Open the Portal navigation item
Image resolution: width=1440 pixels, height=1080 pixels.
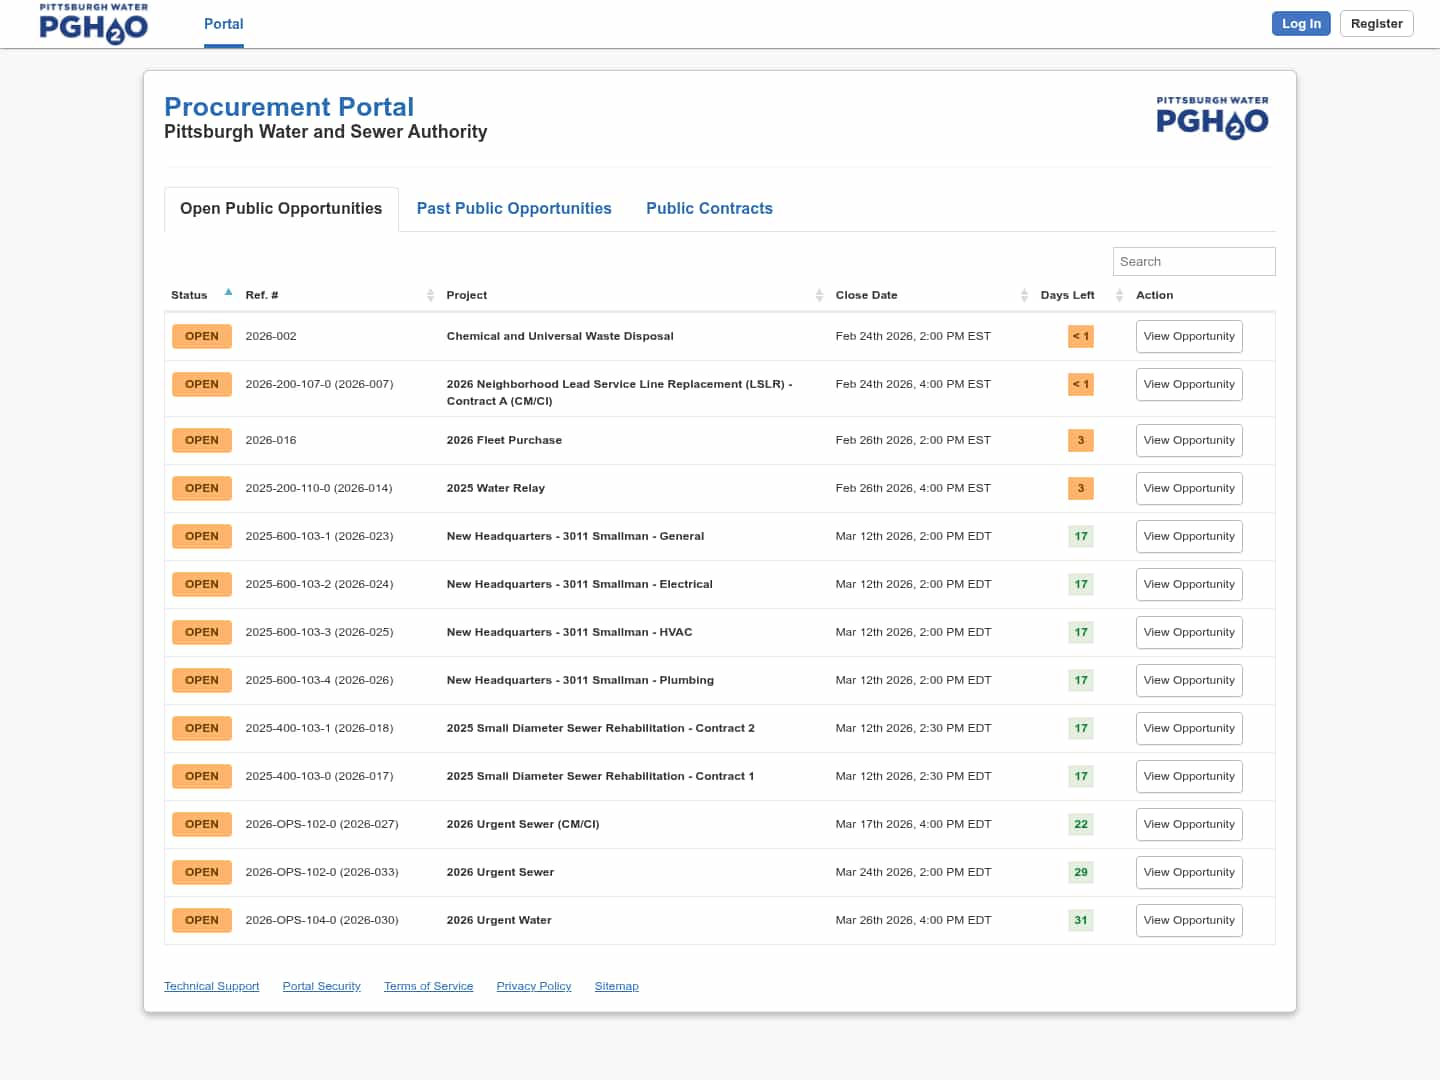point(223,24)
